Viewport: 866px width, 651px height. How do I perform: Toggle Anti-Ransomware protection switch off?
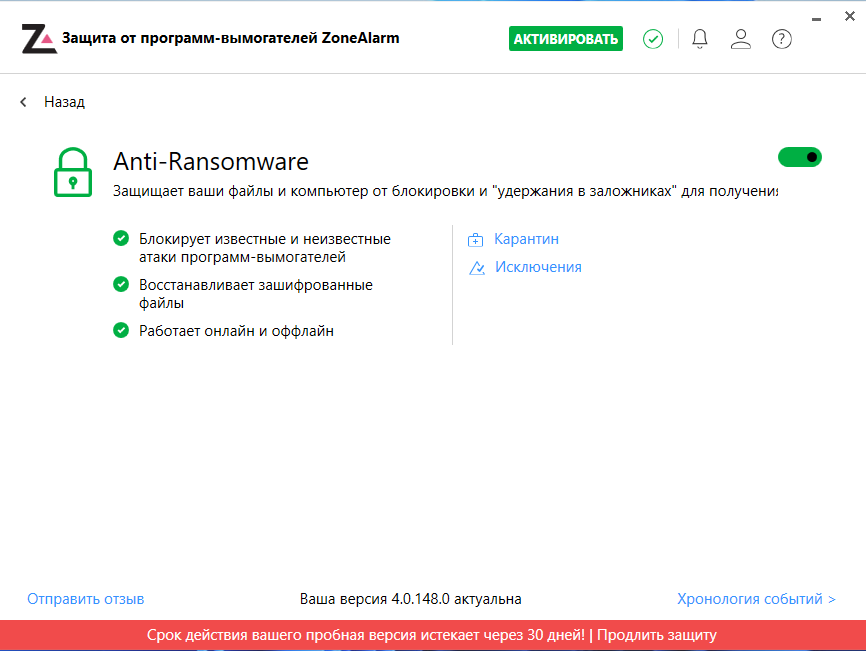pyautogui.click(x=800, y=157)
